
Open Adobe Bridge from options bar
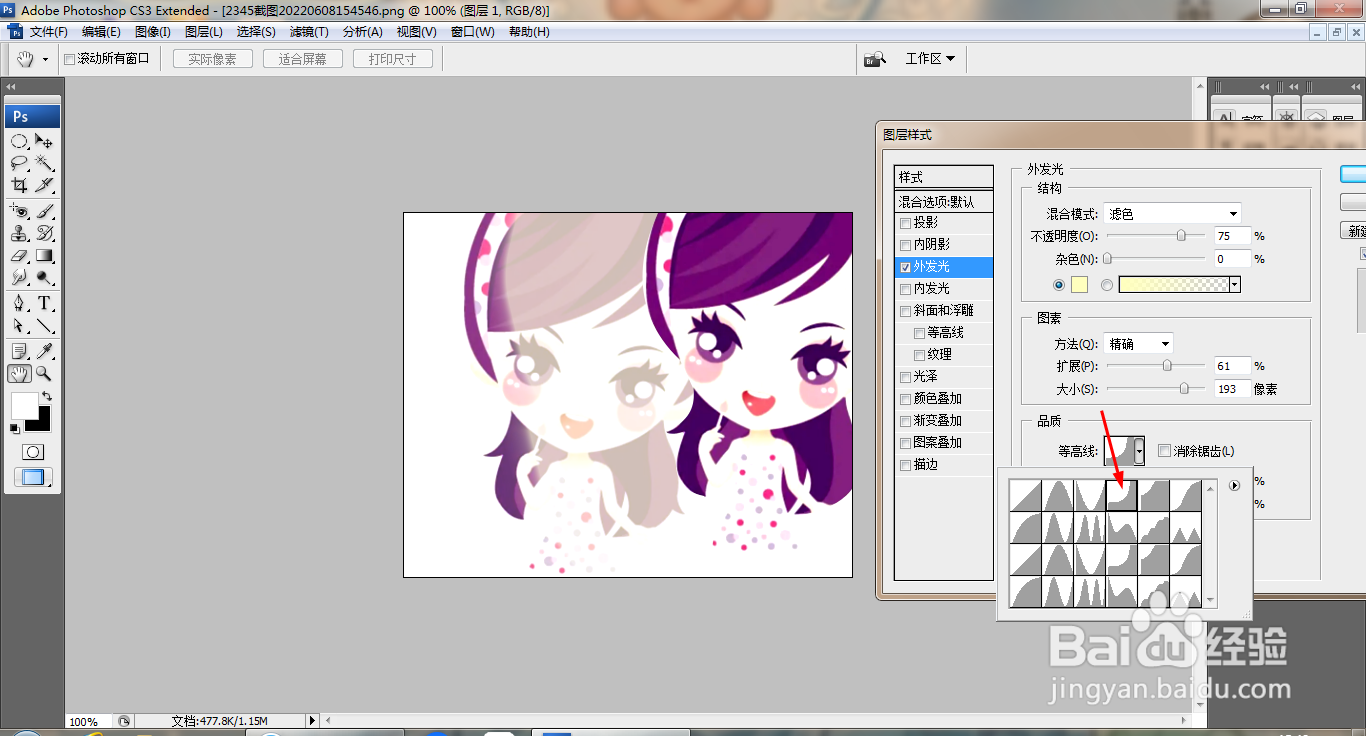pyautogui.click(x=875, y=59)
